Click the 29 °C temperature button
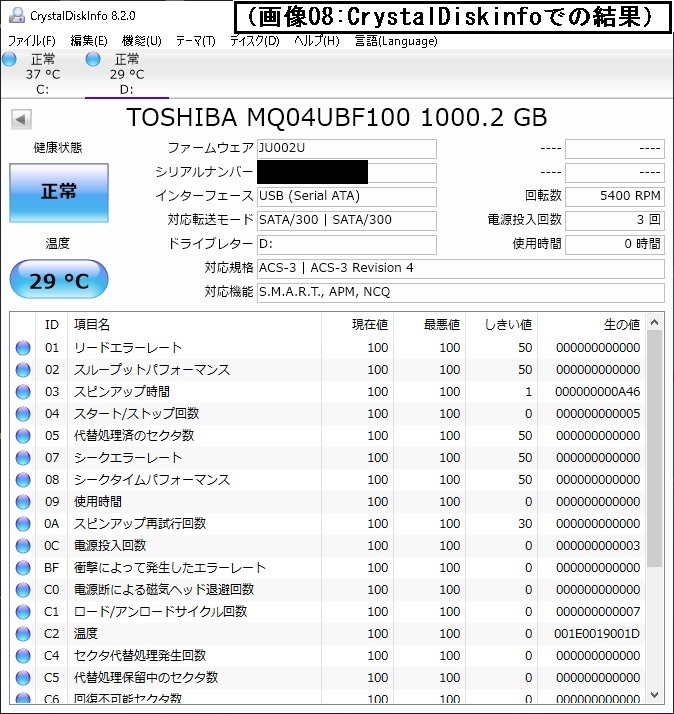674x714 pixels. click(x=59, y=280)
